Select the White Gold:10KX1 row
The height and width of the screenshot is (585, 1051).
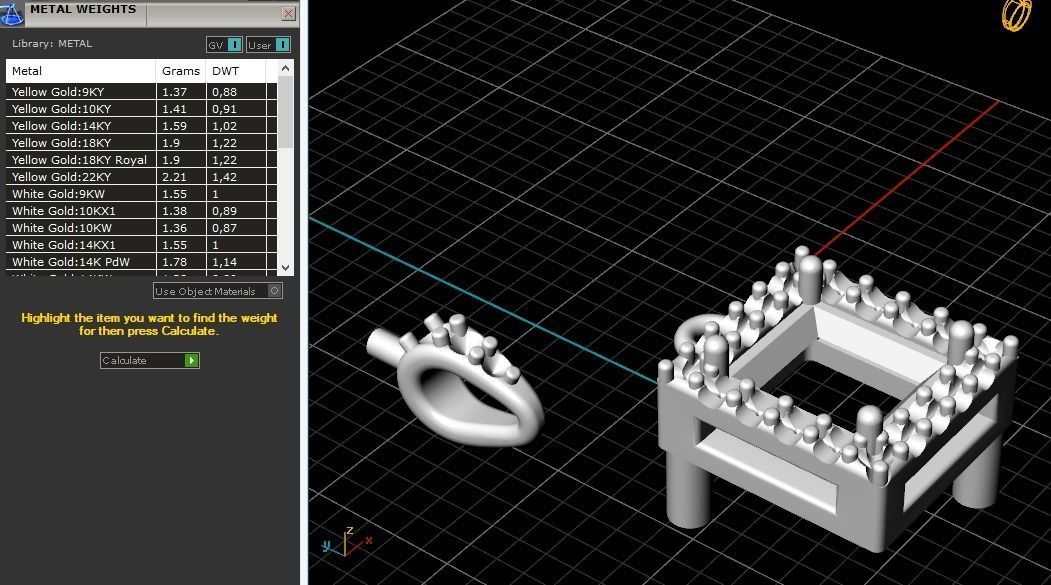tap(141, 210)
